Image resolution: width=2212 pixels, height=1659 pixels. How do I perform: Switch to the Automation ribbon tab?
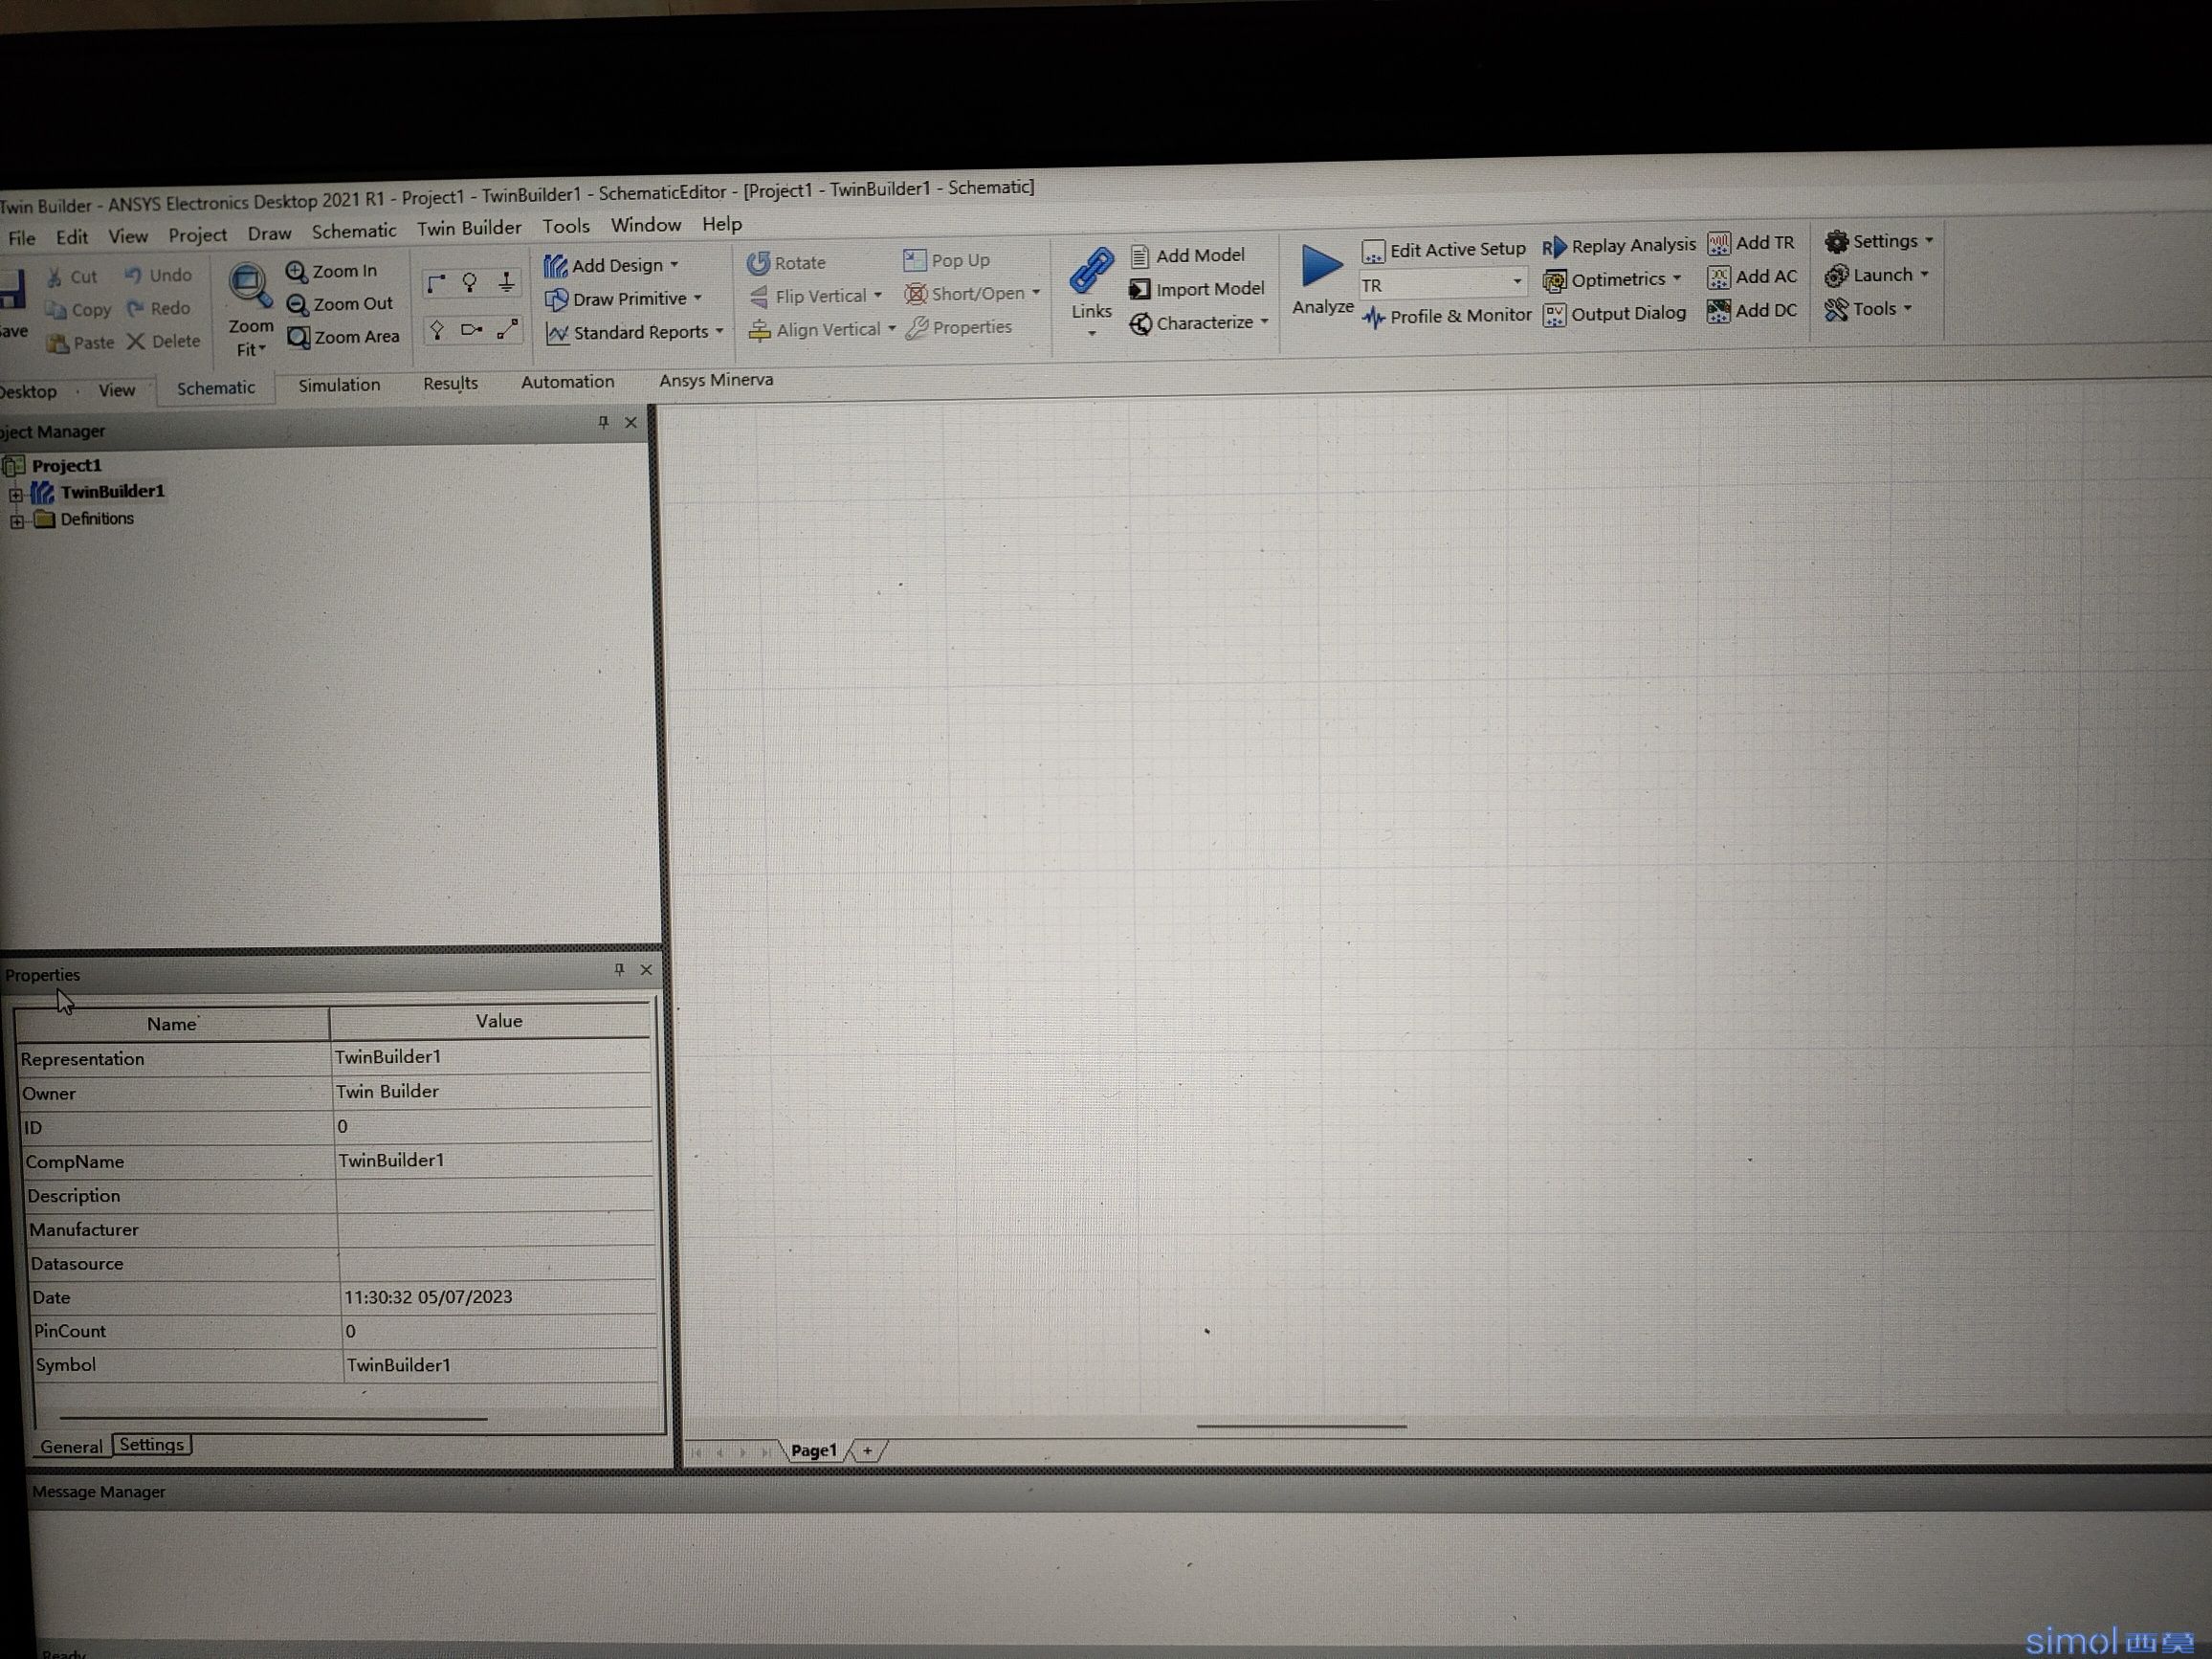(567, 382)
